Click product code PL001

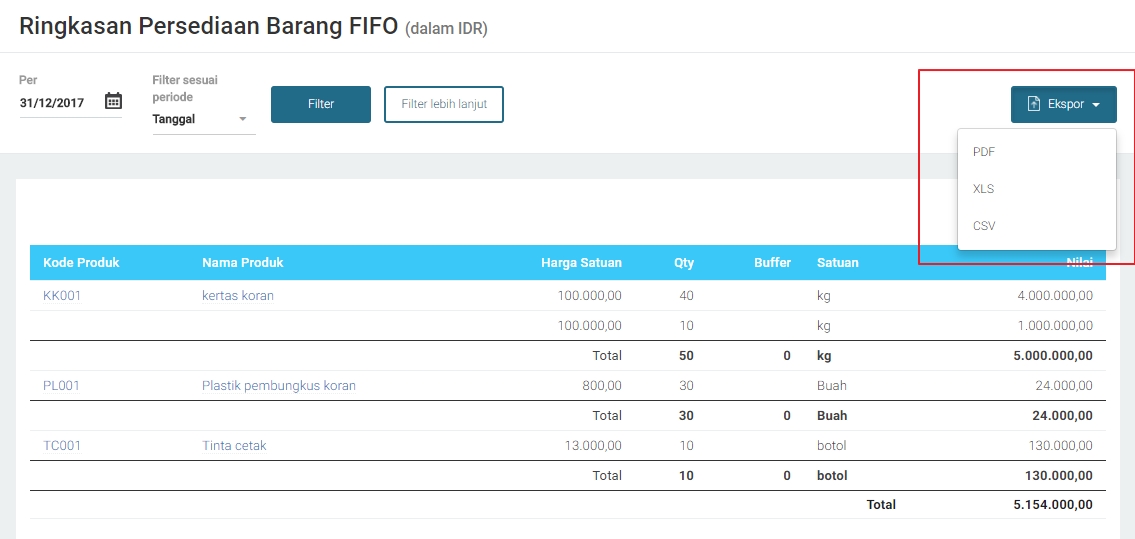(61, 386)
